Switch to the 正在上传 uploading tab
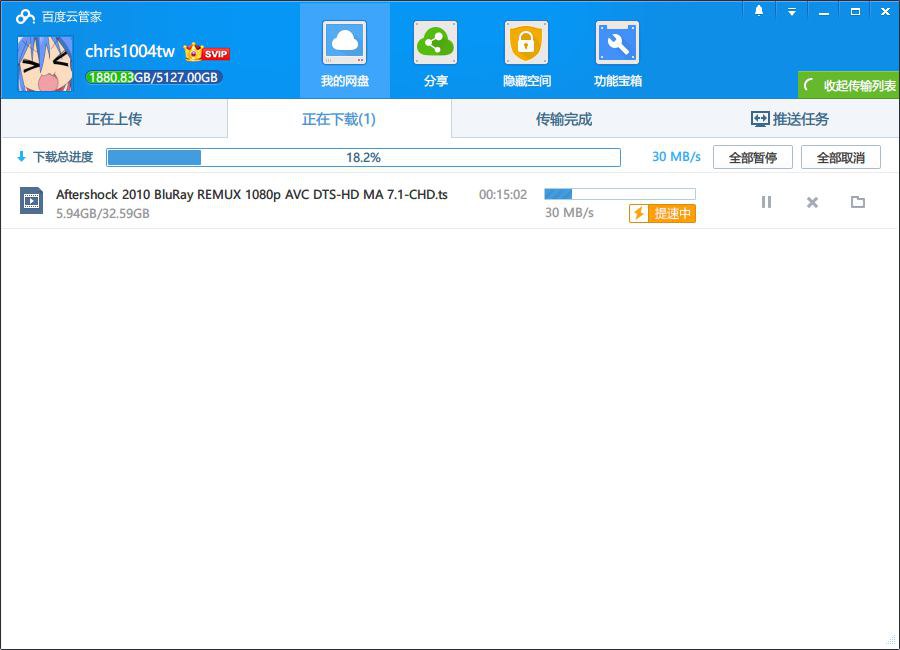The width and height of the screenshot is (900, 650). click(x=114, y=119)
